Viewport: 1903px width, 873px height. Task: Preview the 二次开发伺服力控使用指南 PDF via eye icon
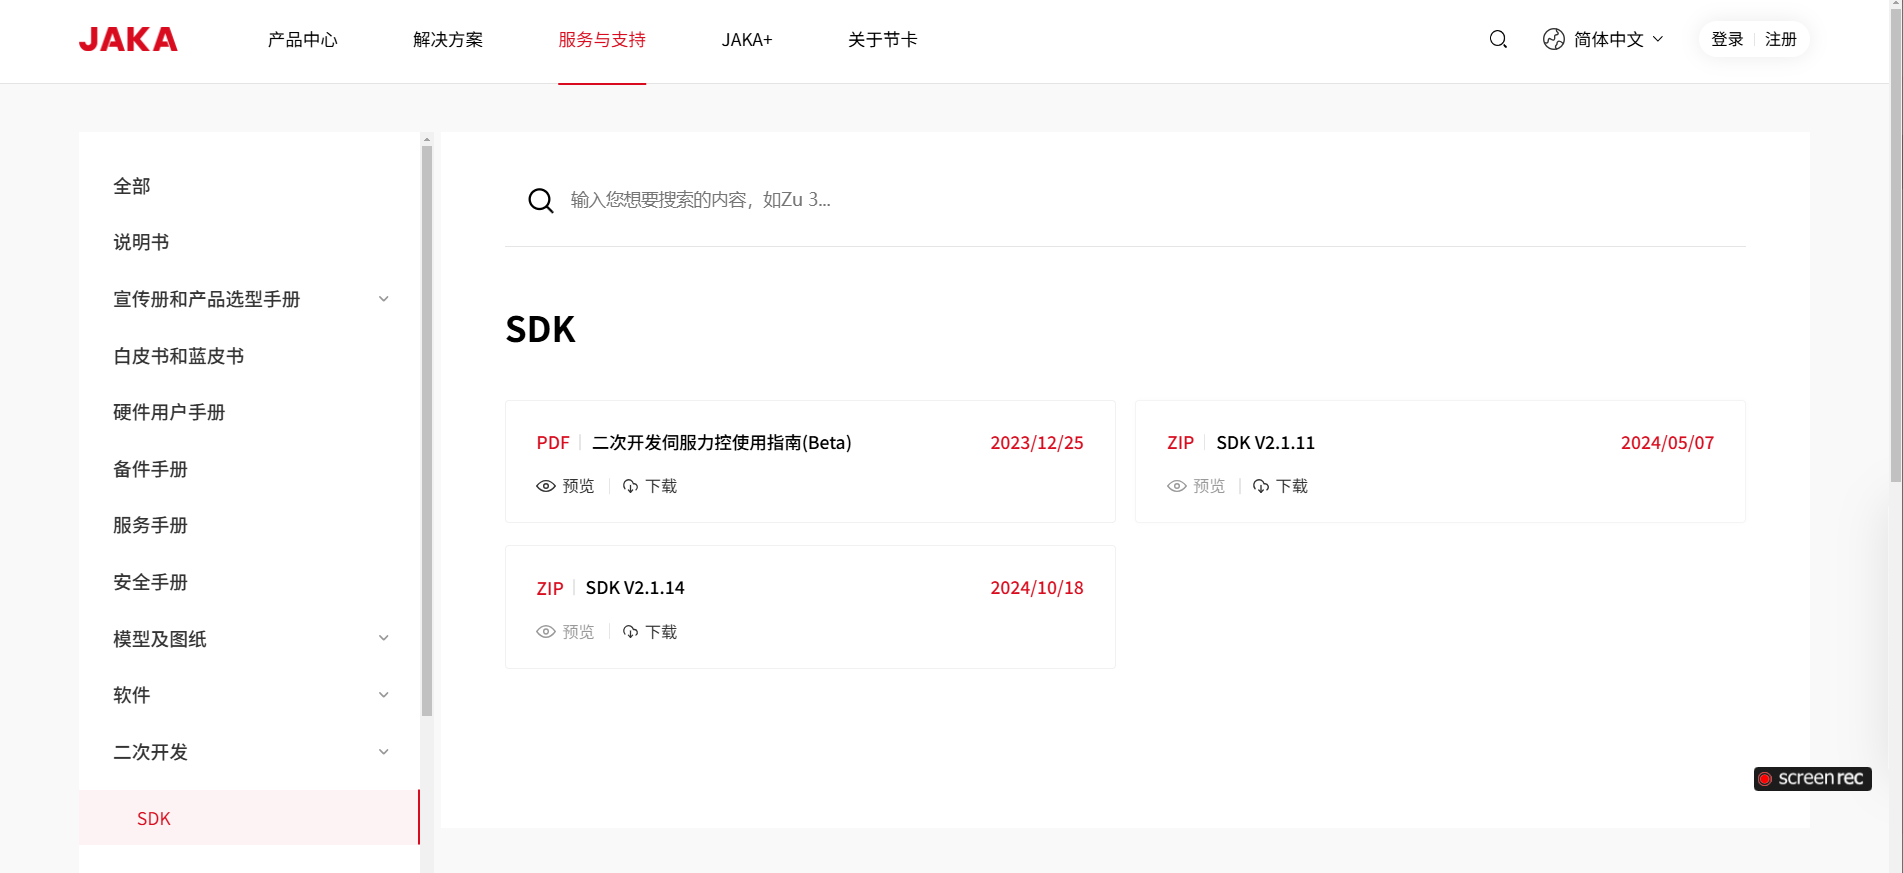point(546,486)
